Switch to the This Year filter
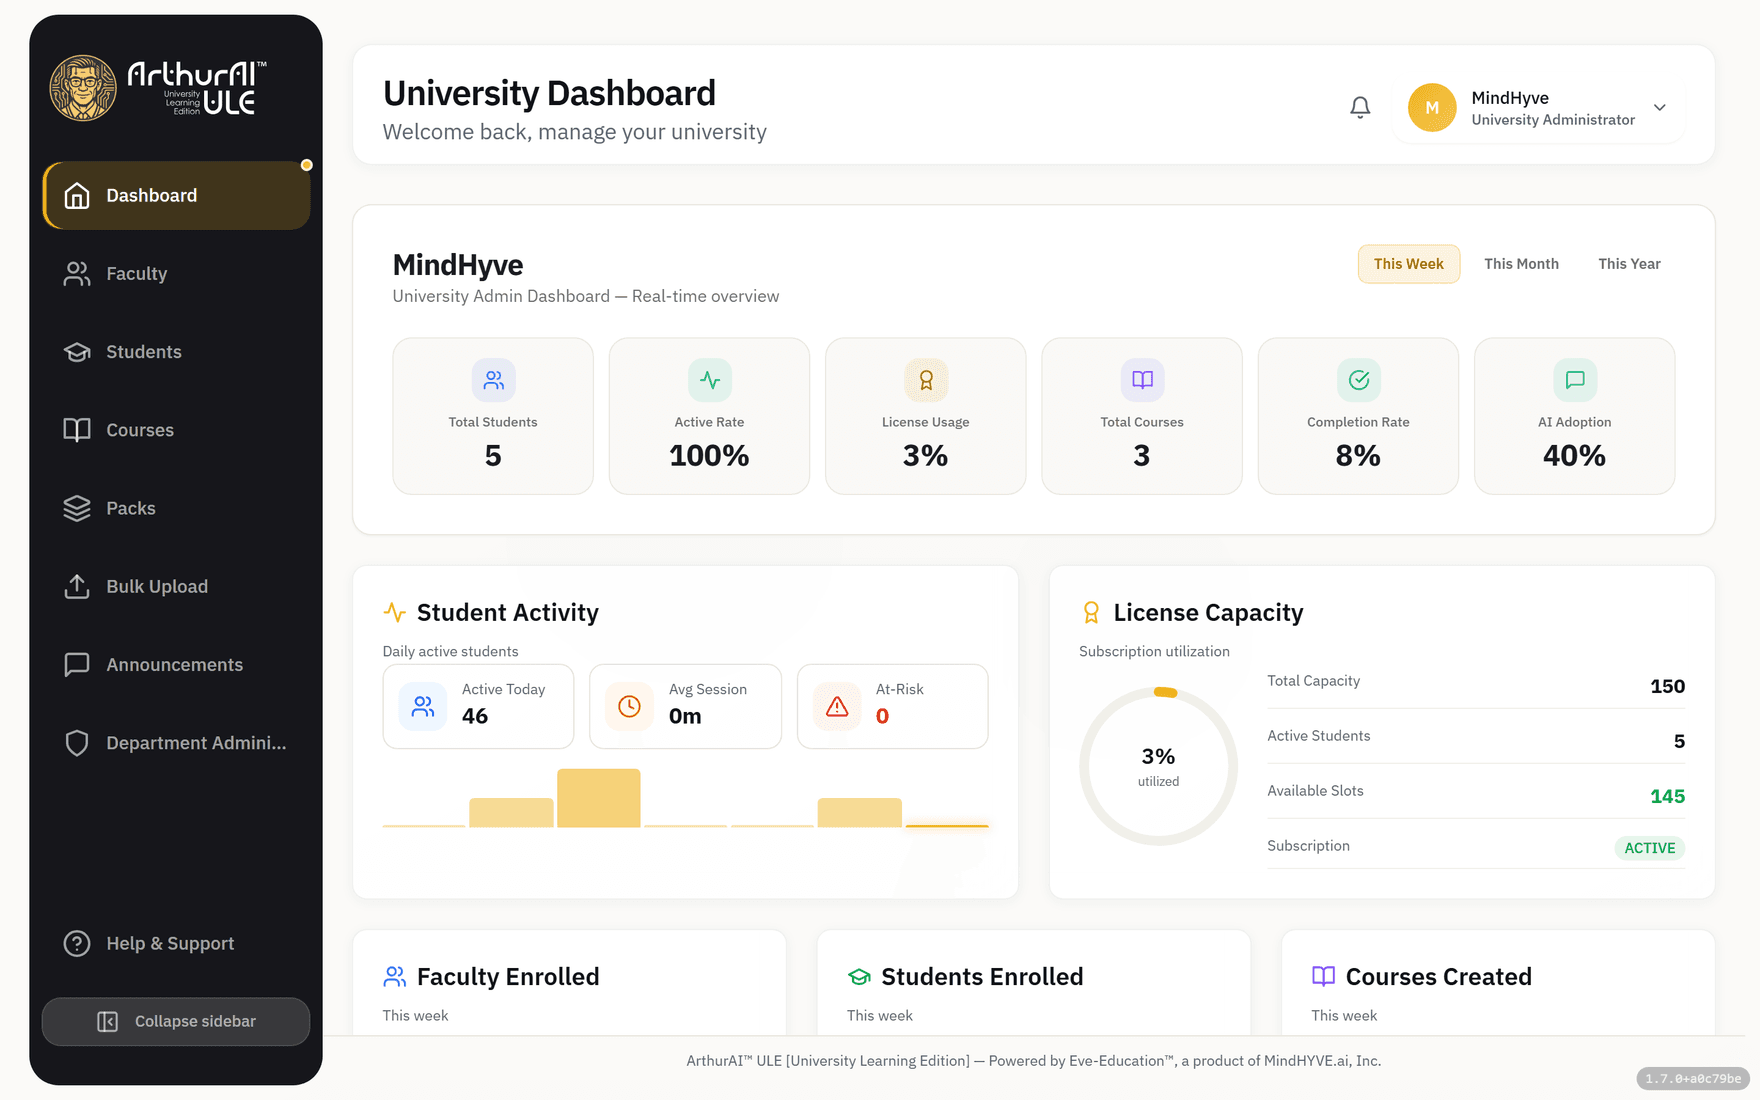Image resolution: width=1760 pixels, height=1100 pixels. (x=1629, y=264)
